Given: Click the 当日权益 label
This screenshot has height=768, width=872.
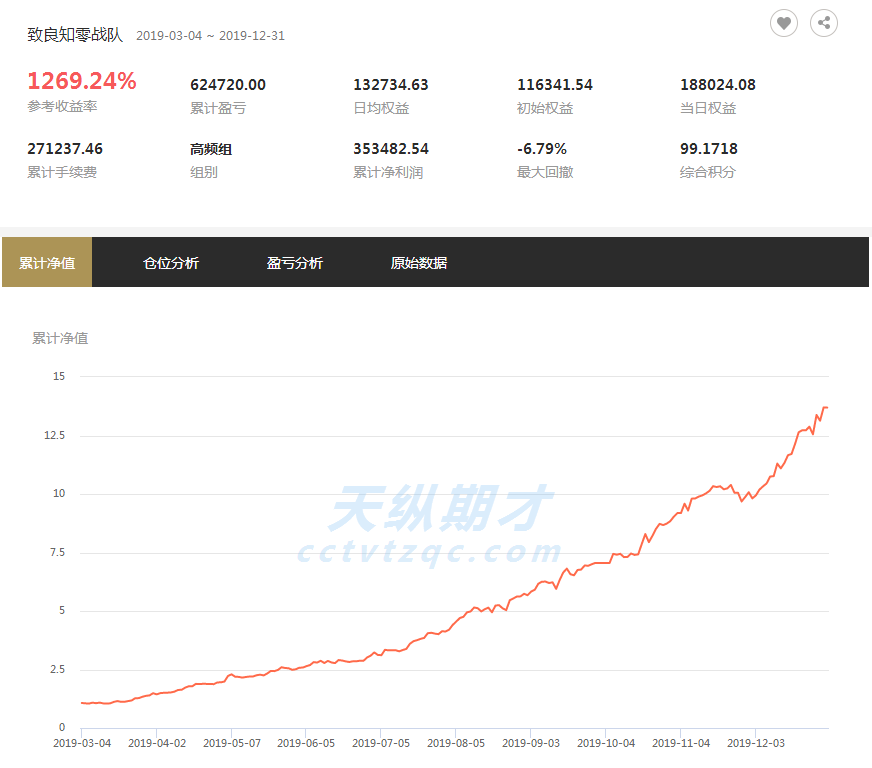Looking at the screenshot, I should tap(708, 108).
